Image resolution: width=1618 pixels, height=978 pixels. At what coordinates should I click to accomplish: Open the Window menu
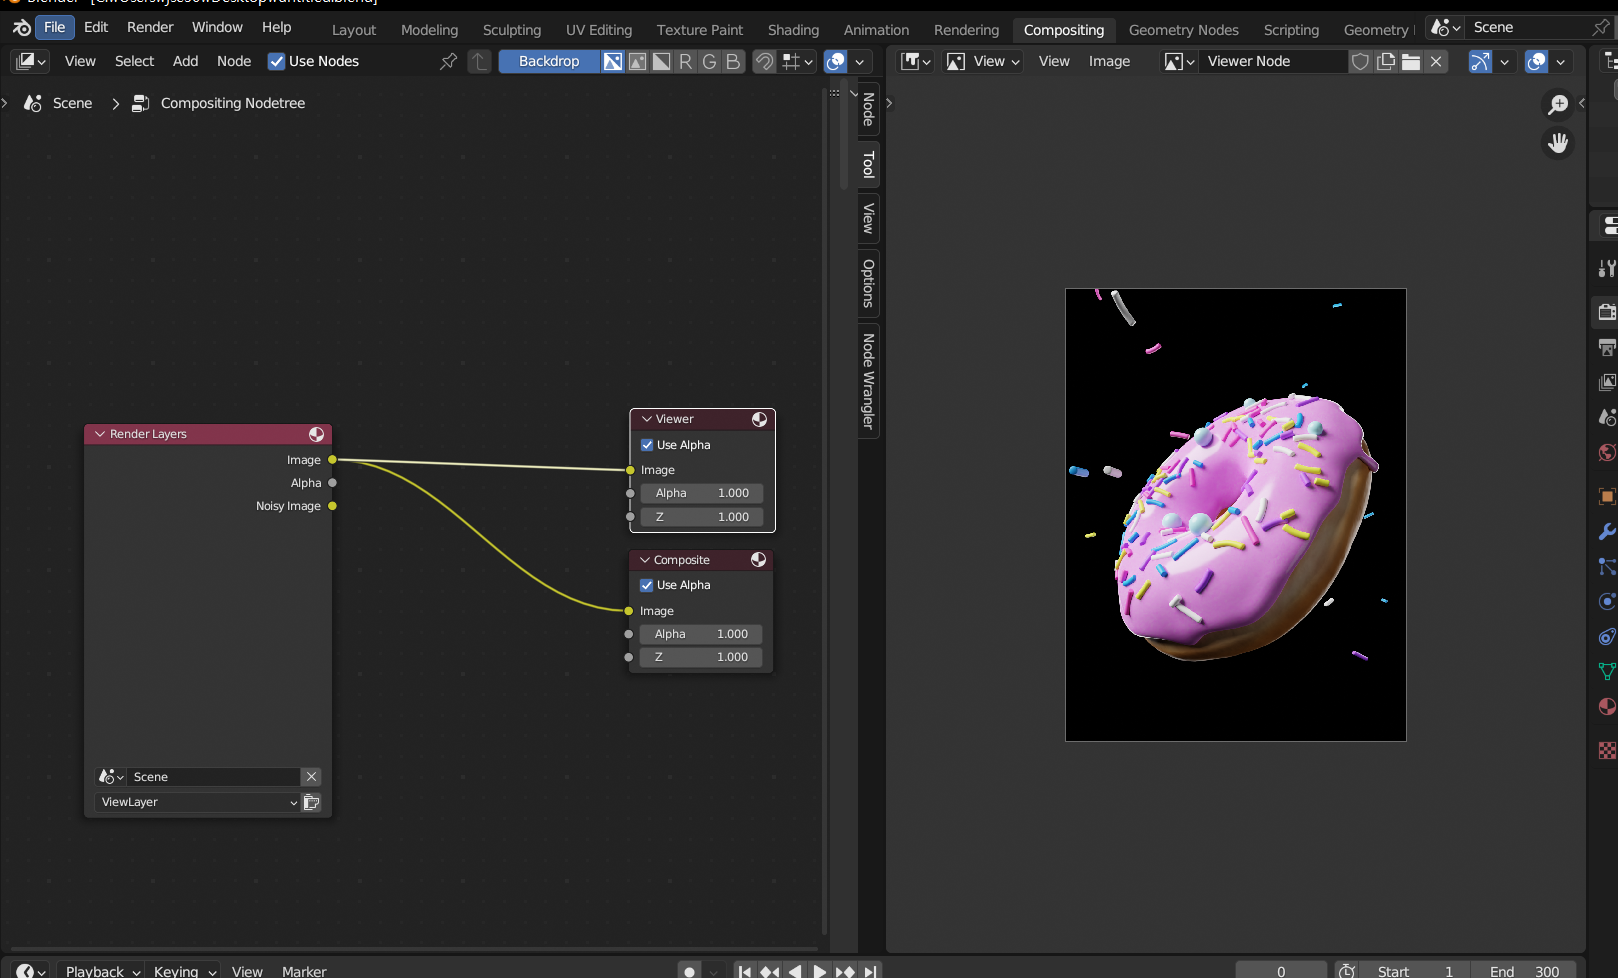[217, 27]
